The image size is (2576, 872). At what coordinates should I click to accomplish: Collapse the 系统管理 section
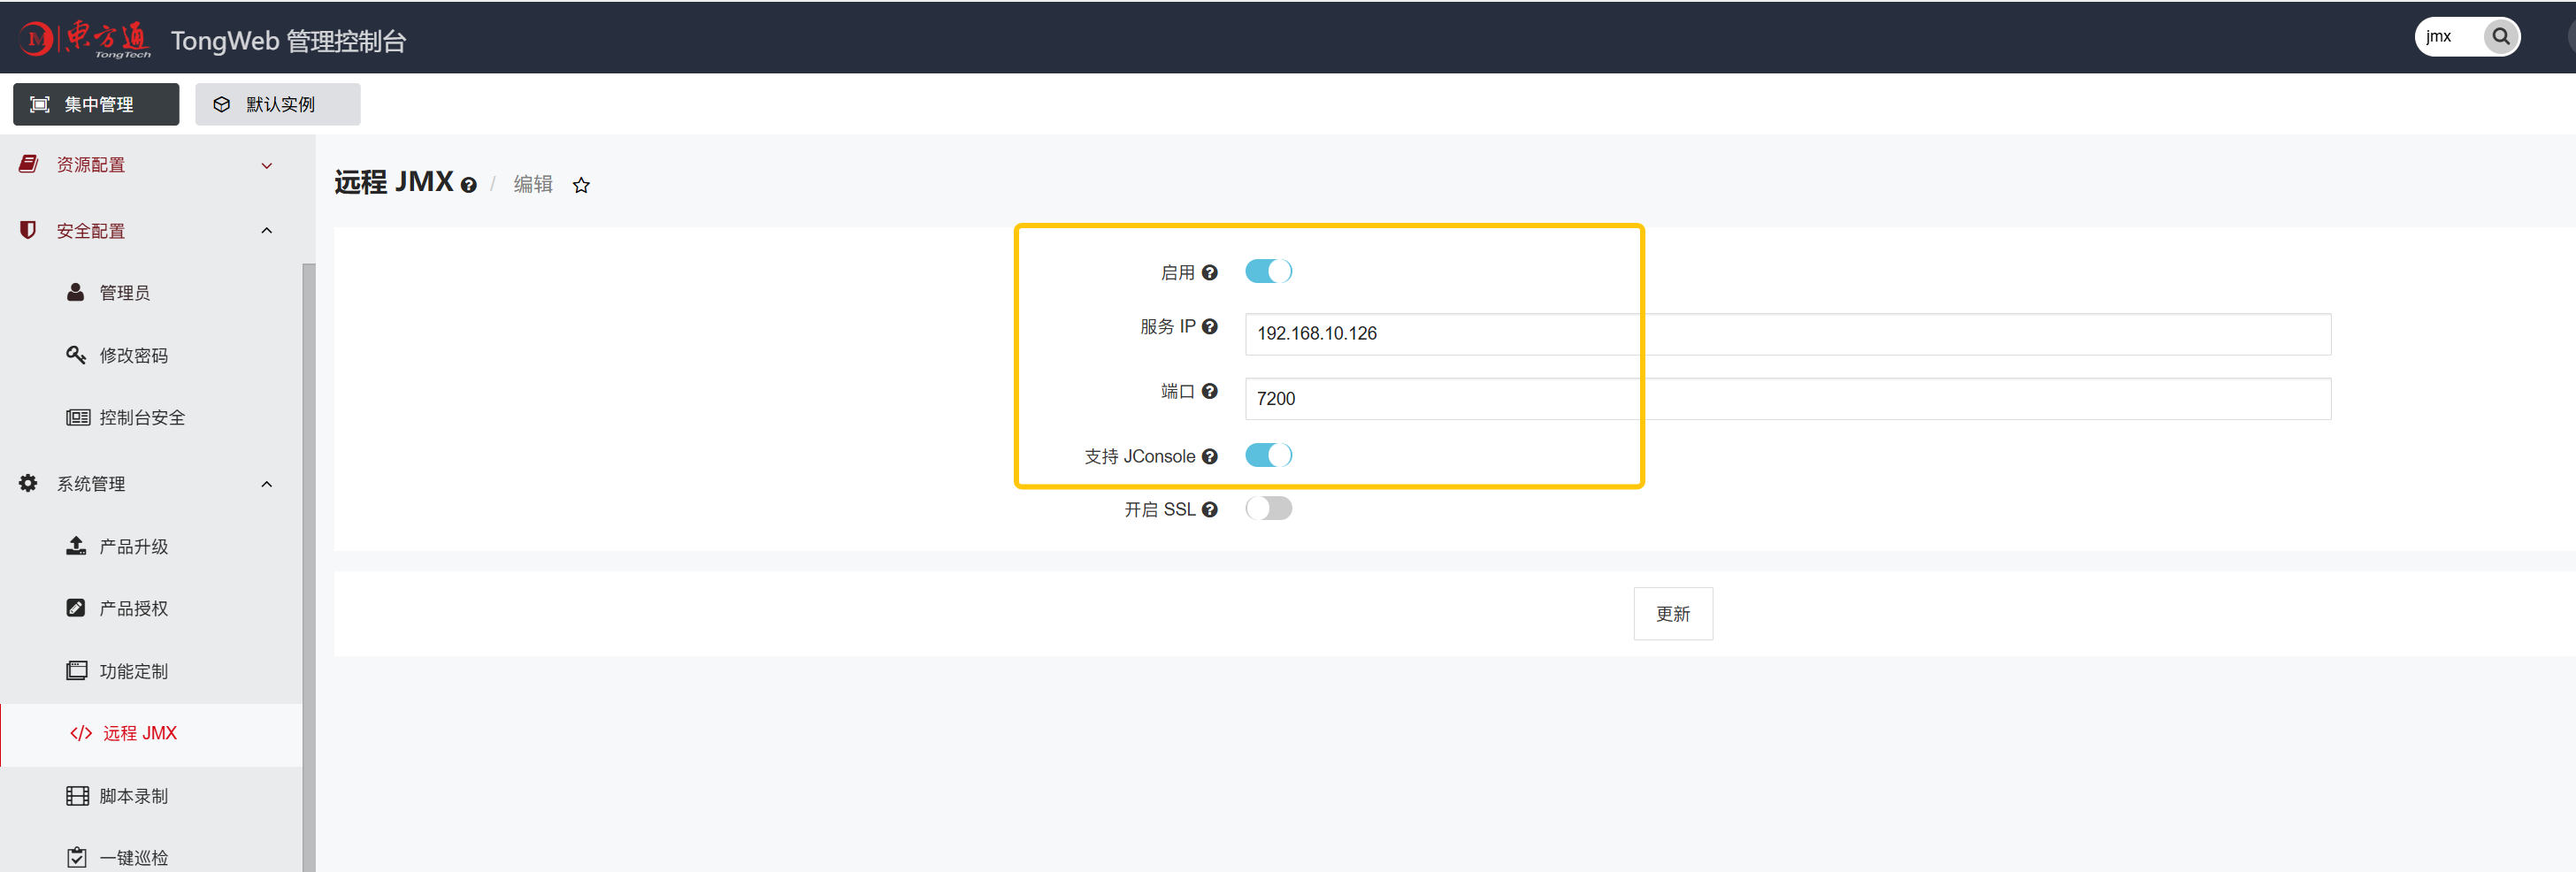click(266, 483)
